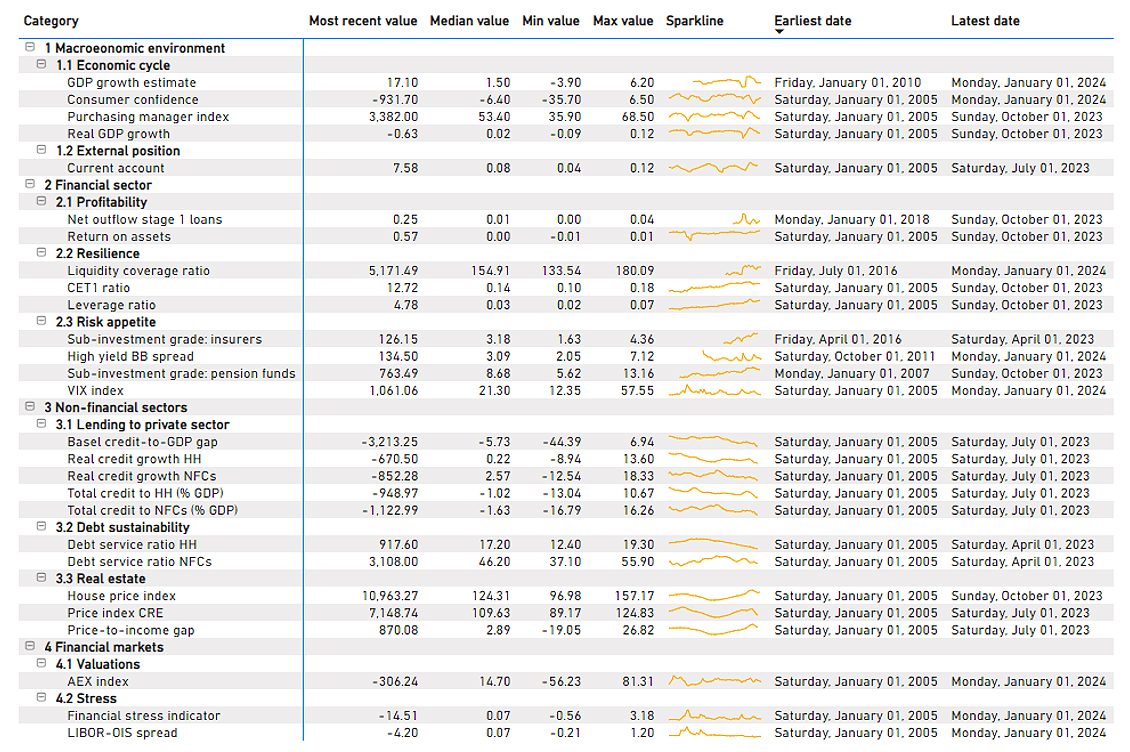Click the Most recent value column header

point(362,21)
